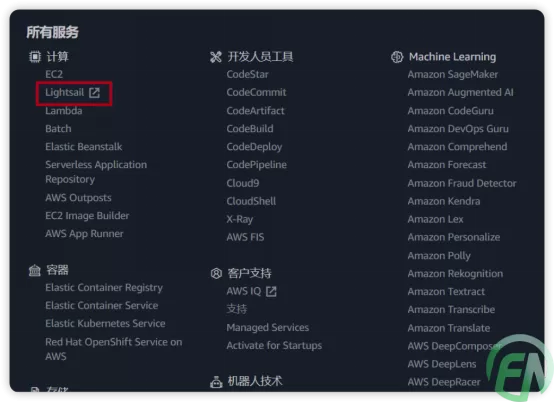554x403 pixels.
Task: Open the Lambda service link
Action: coord(64,111)
